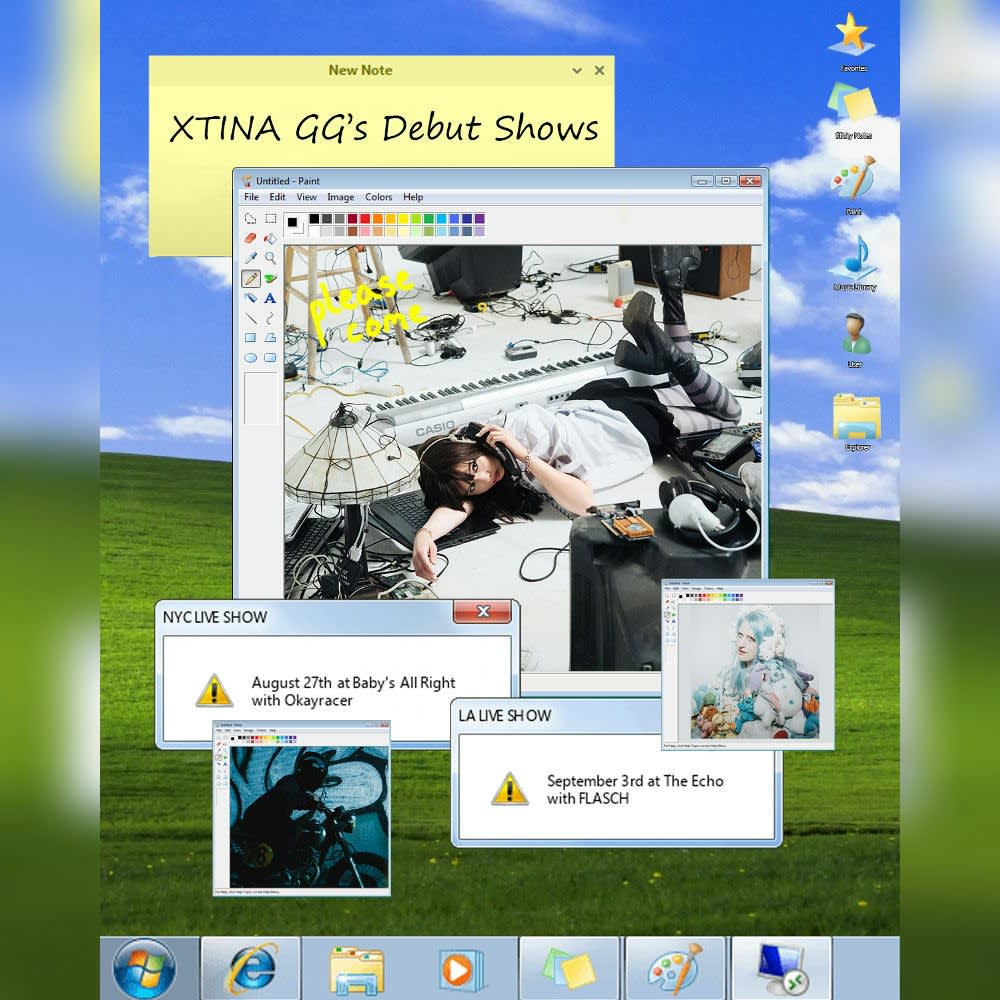The image size is (1000, 1000).
Task: Click the NYC LIVE SHOW warning icon
Action: click(x=214, y=691)
